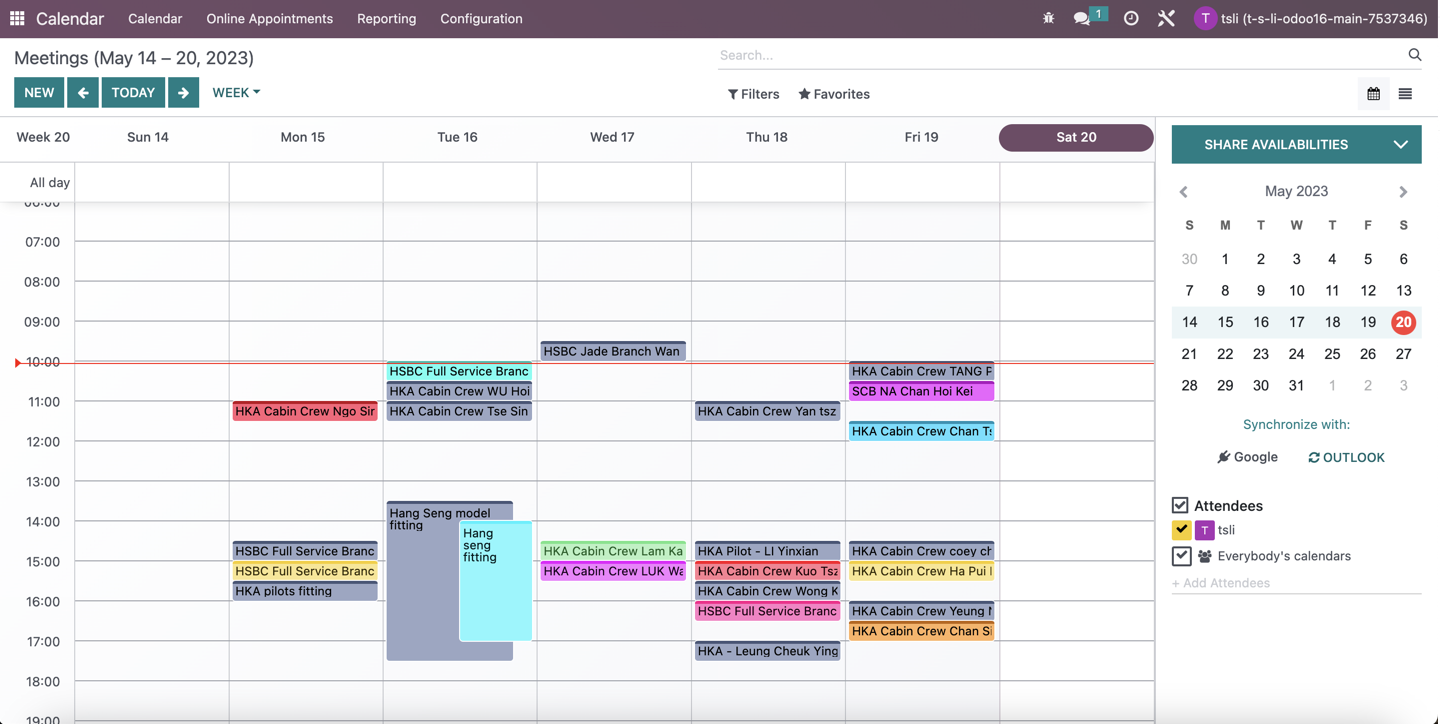1440x724 pixels.
Task: Switch to calendar view icon
Action: (1373, 94)
